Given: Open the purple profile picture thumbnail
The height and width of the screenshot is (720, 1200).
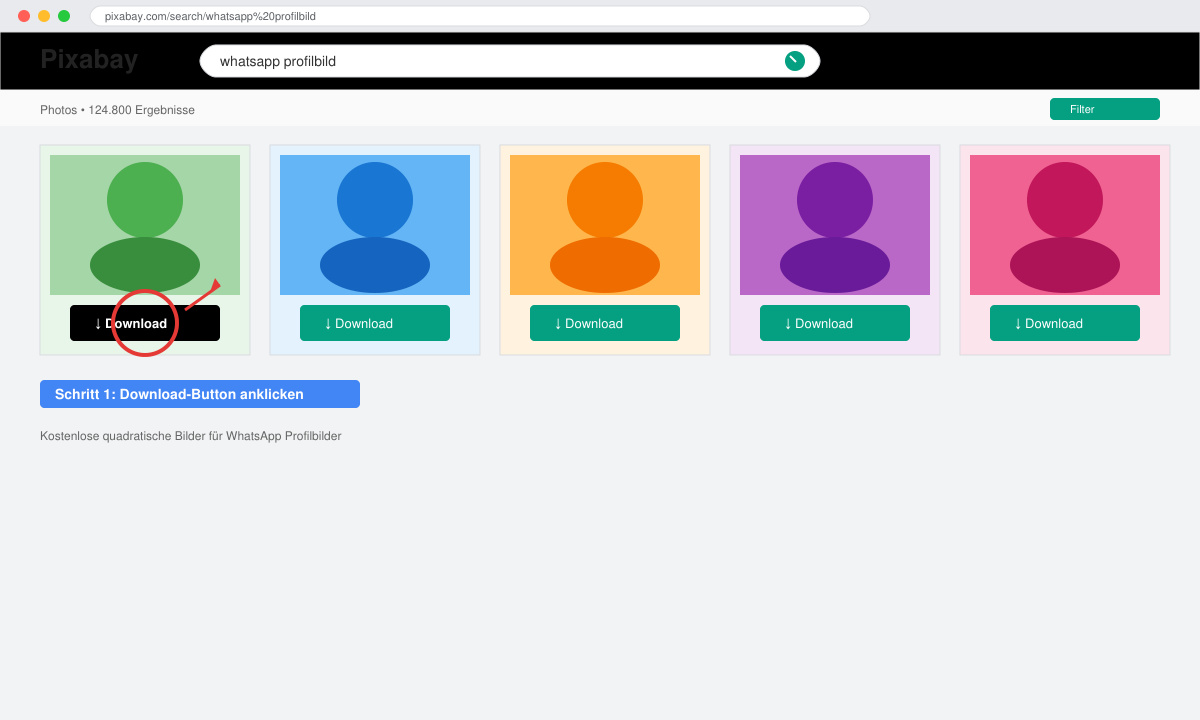Looking at the screenshot, I should [835, 225].
